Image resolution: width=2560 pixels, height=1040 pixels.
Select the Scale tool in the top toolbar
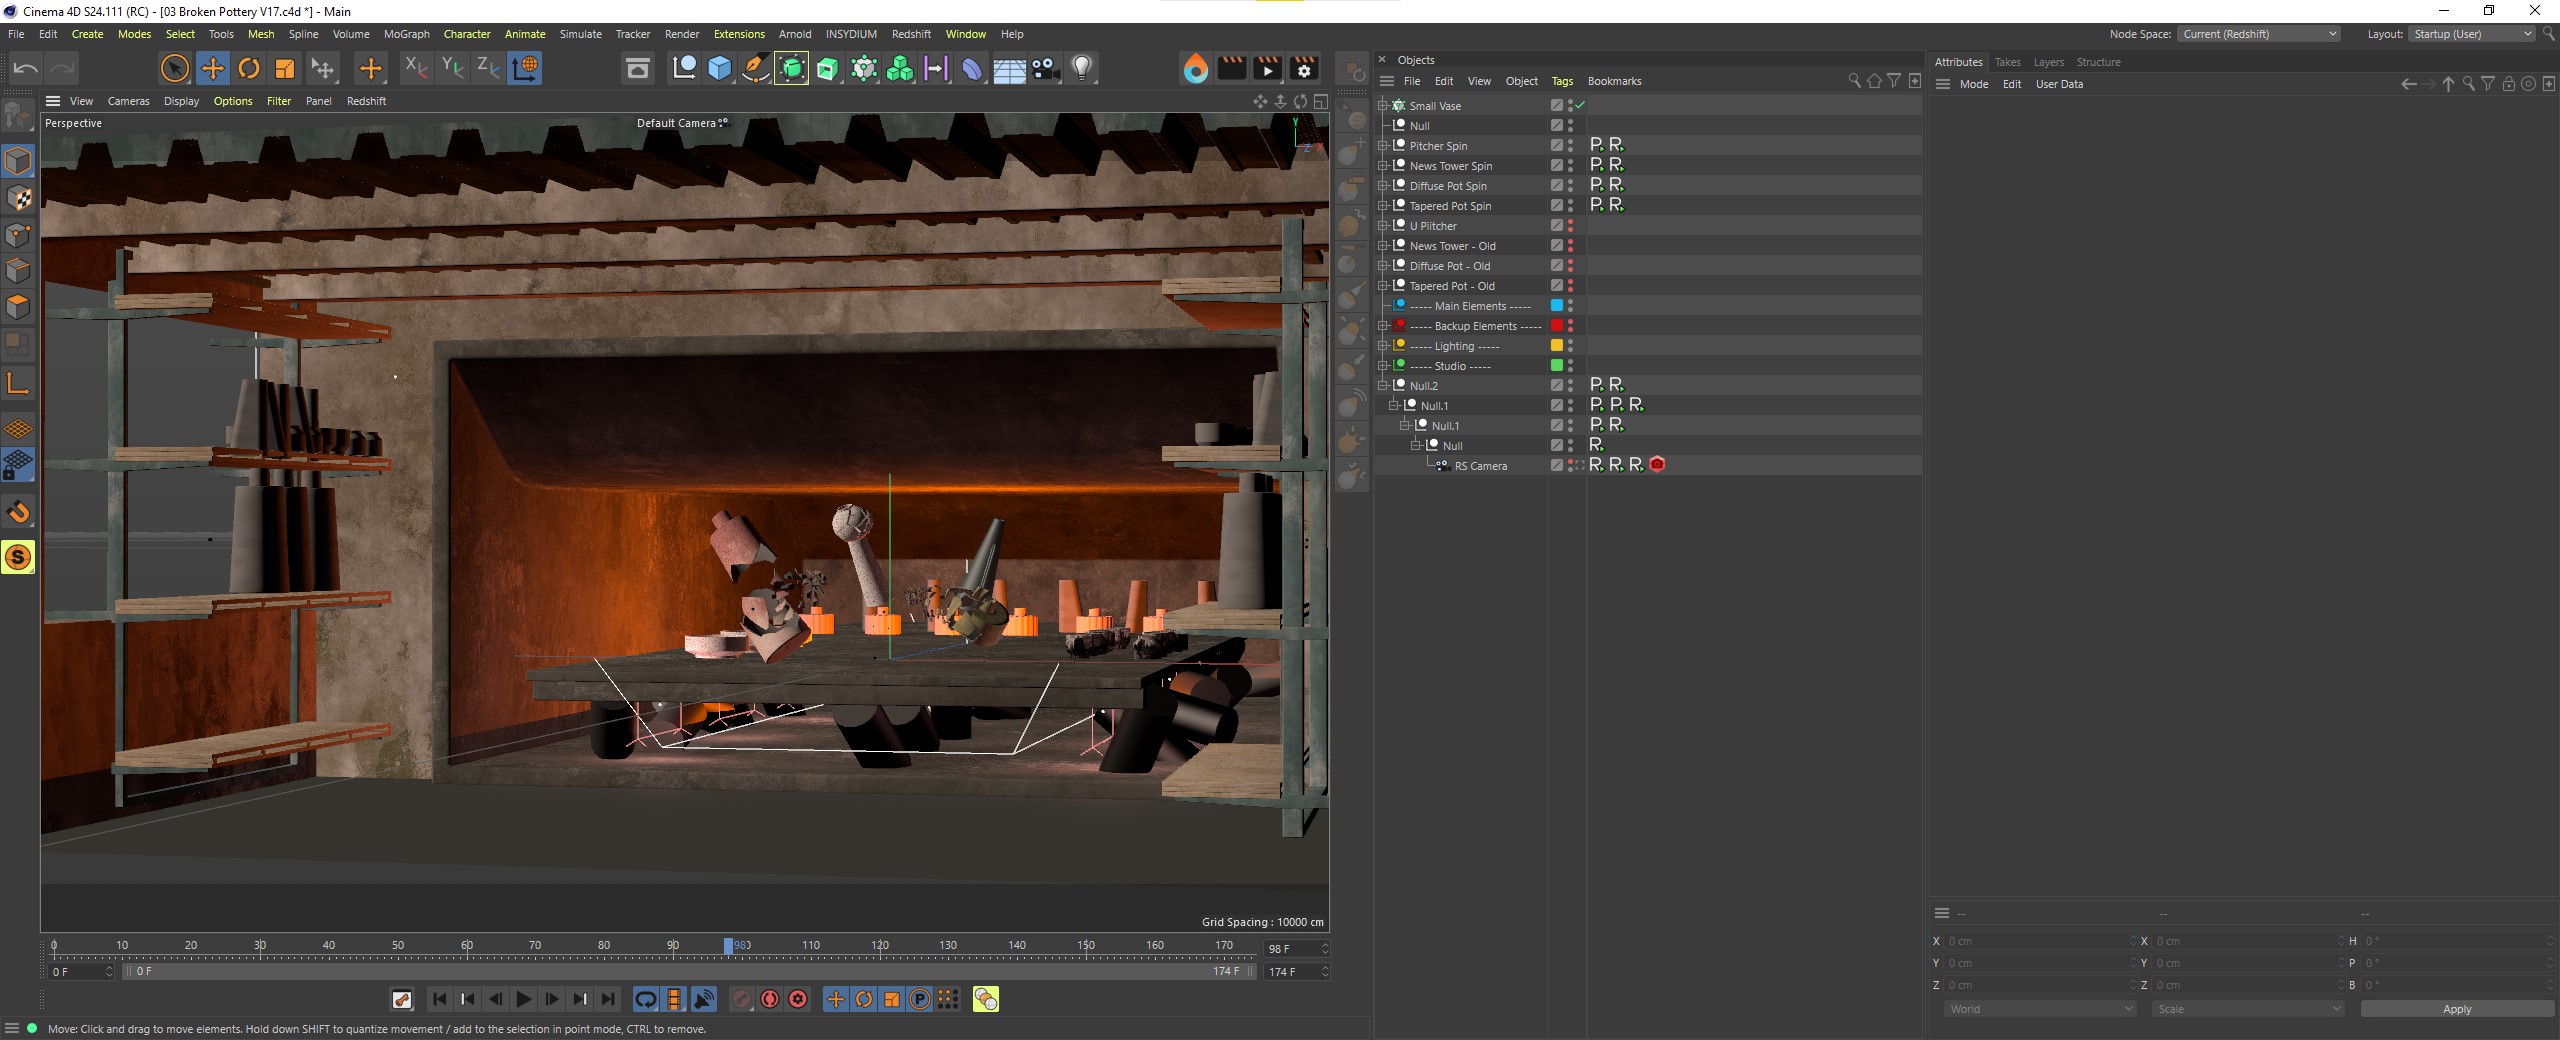coord(285,68)
